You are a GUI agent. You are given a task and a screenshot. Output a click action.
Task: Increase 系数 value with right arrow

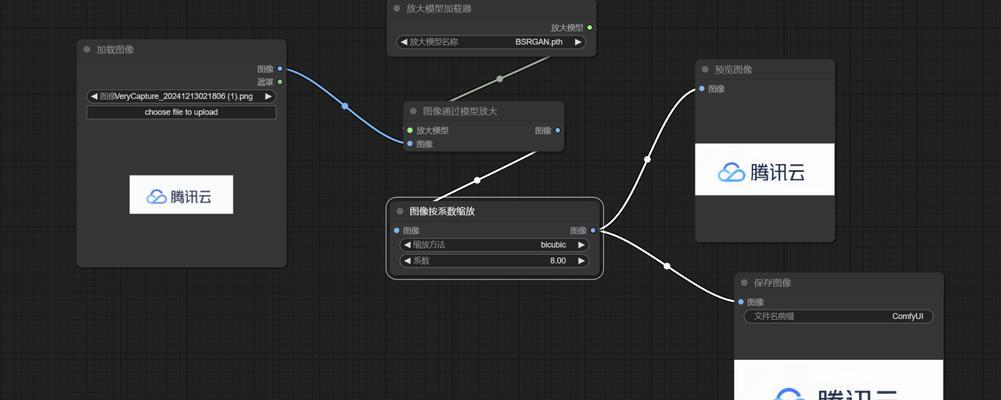pos(582,260)
